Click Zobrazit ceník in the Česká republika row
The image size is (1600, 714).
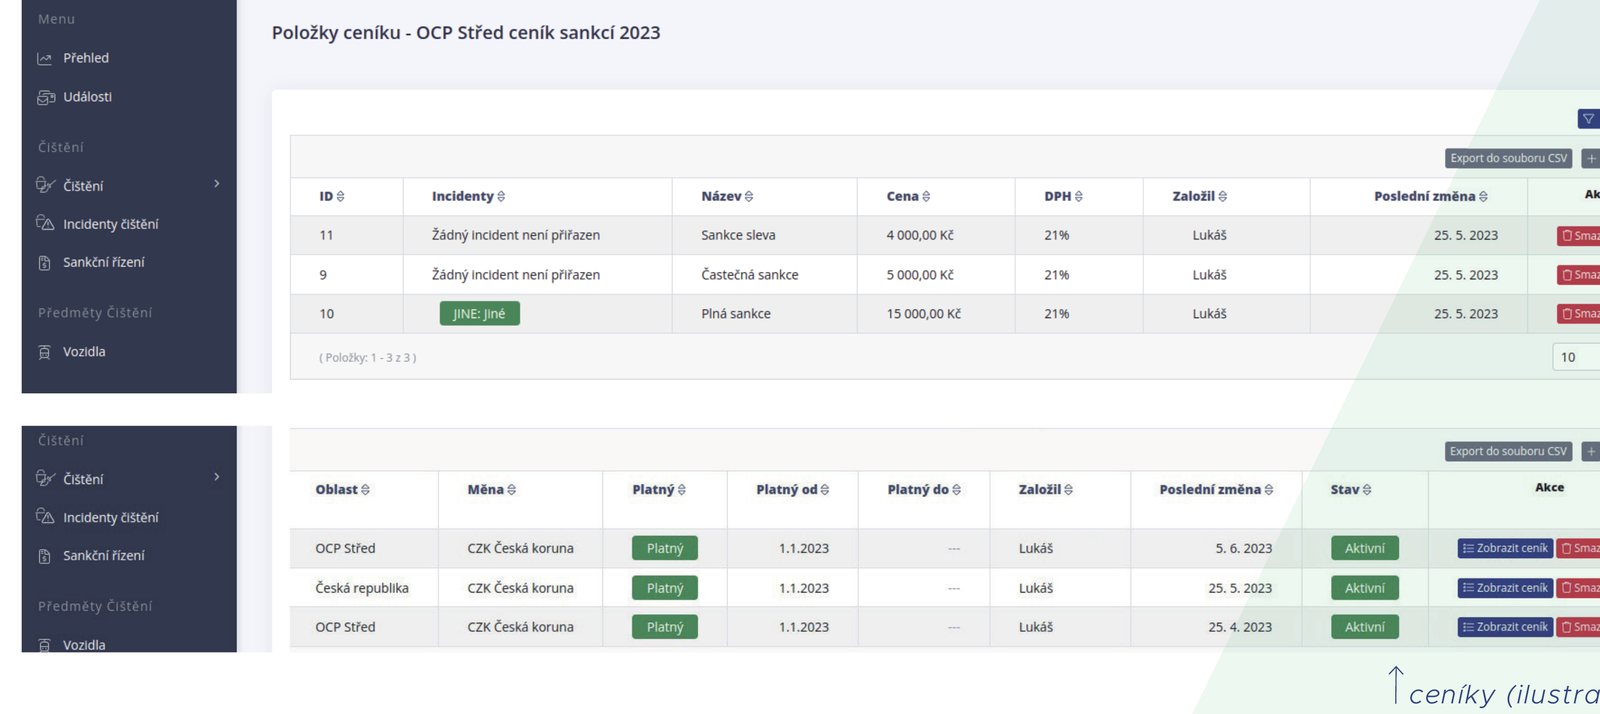point(1505,588)
